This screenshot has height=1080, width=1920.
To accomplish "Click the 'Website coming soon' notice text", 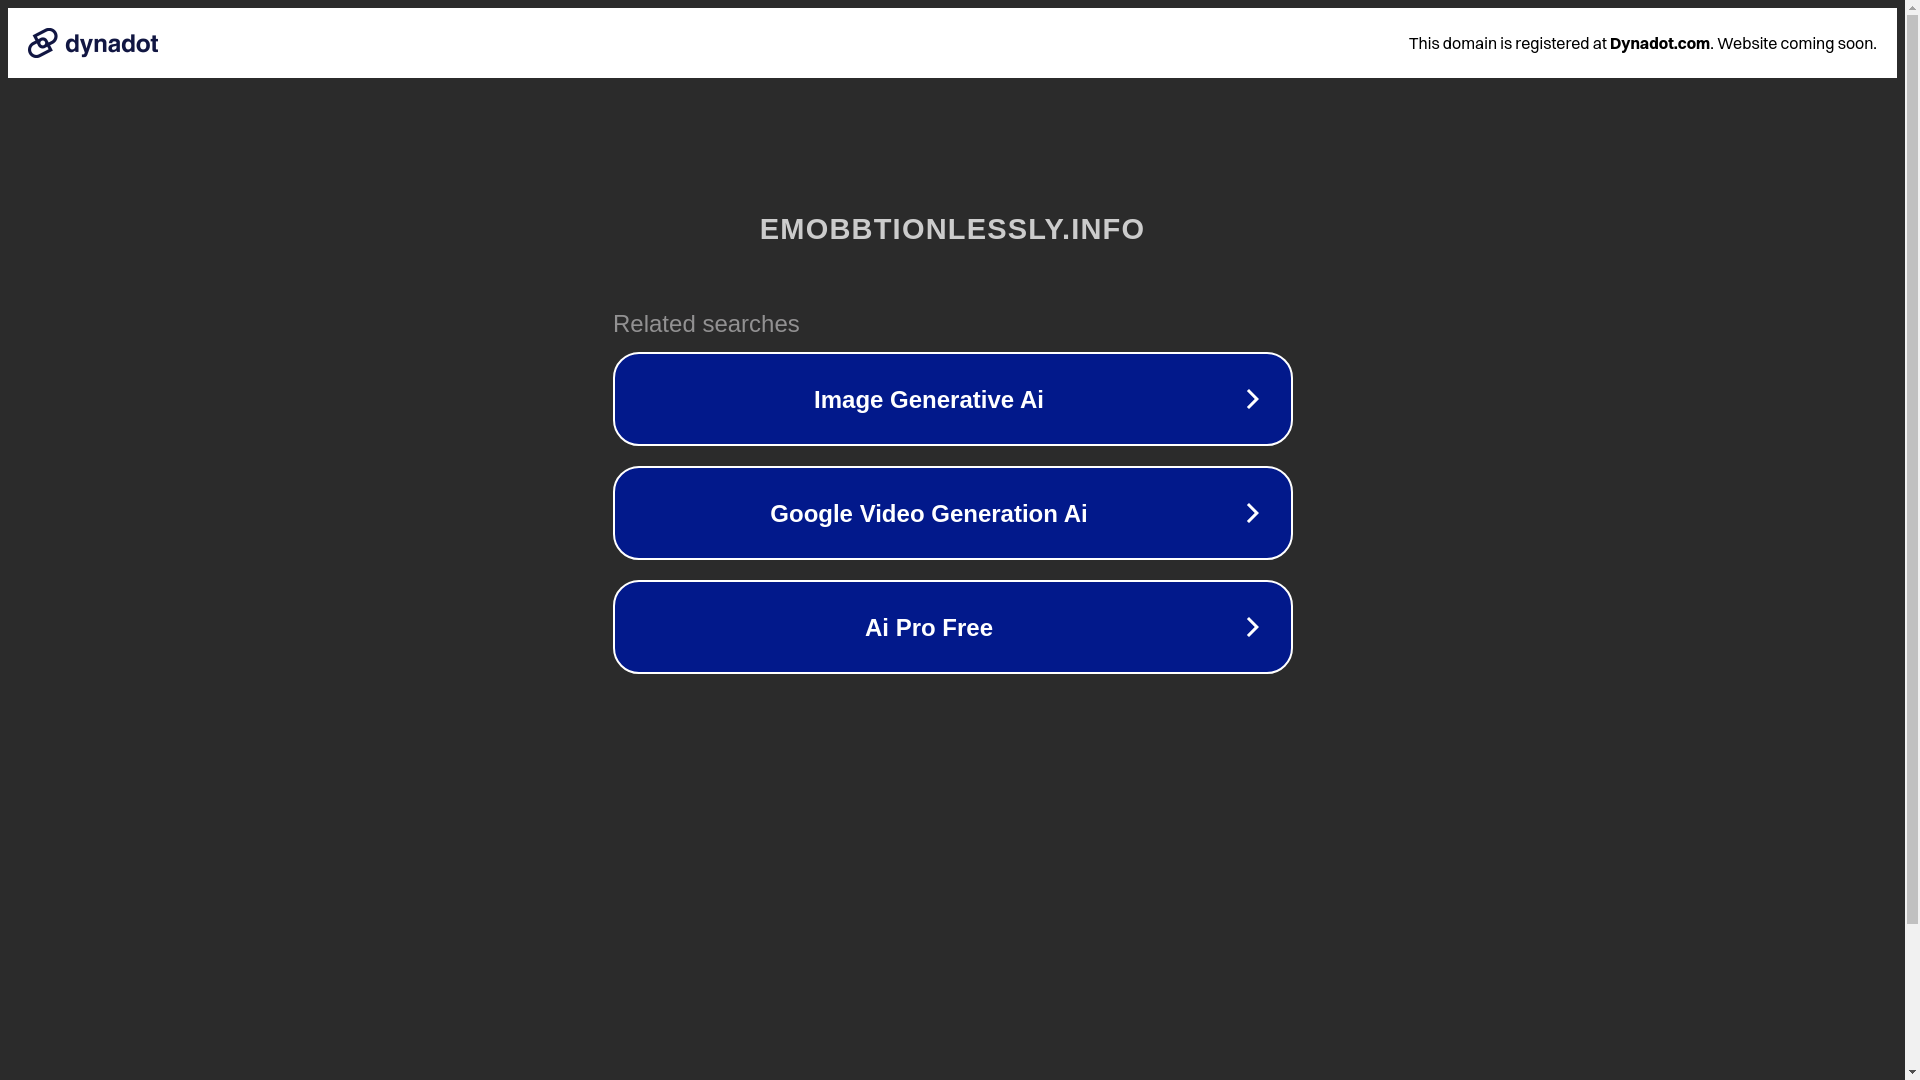I will [1796, 43].
